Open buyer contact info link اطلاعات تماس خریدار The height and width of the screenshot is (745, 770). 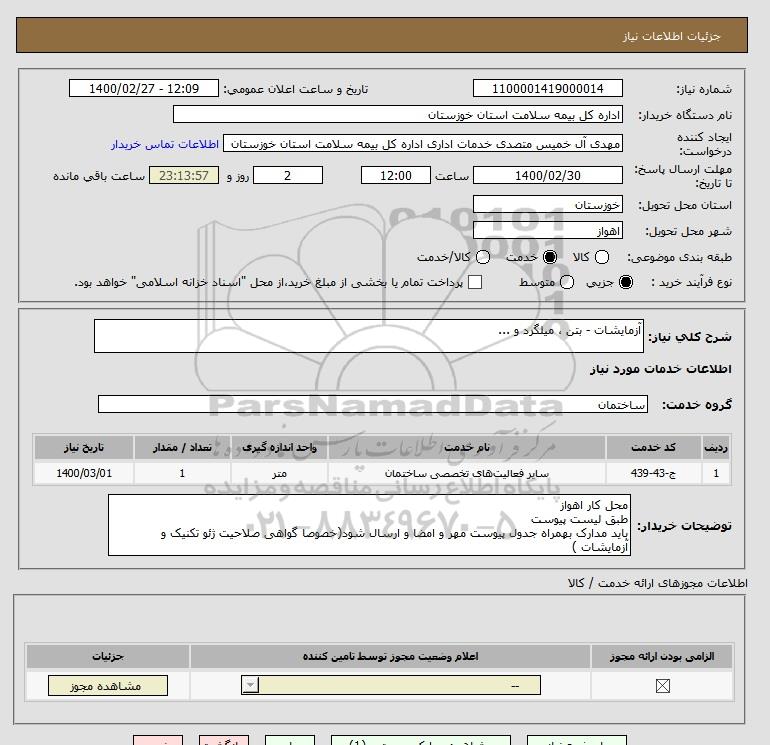(165, 144)
